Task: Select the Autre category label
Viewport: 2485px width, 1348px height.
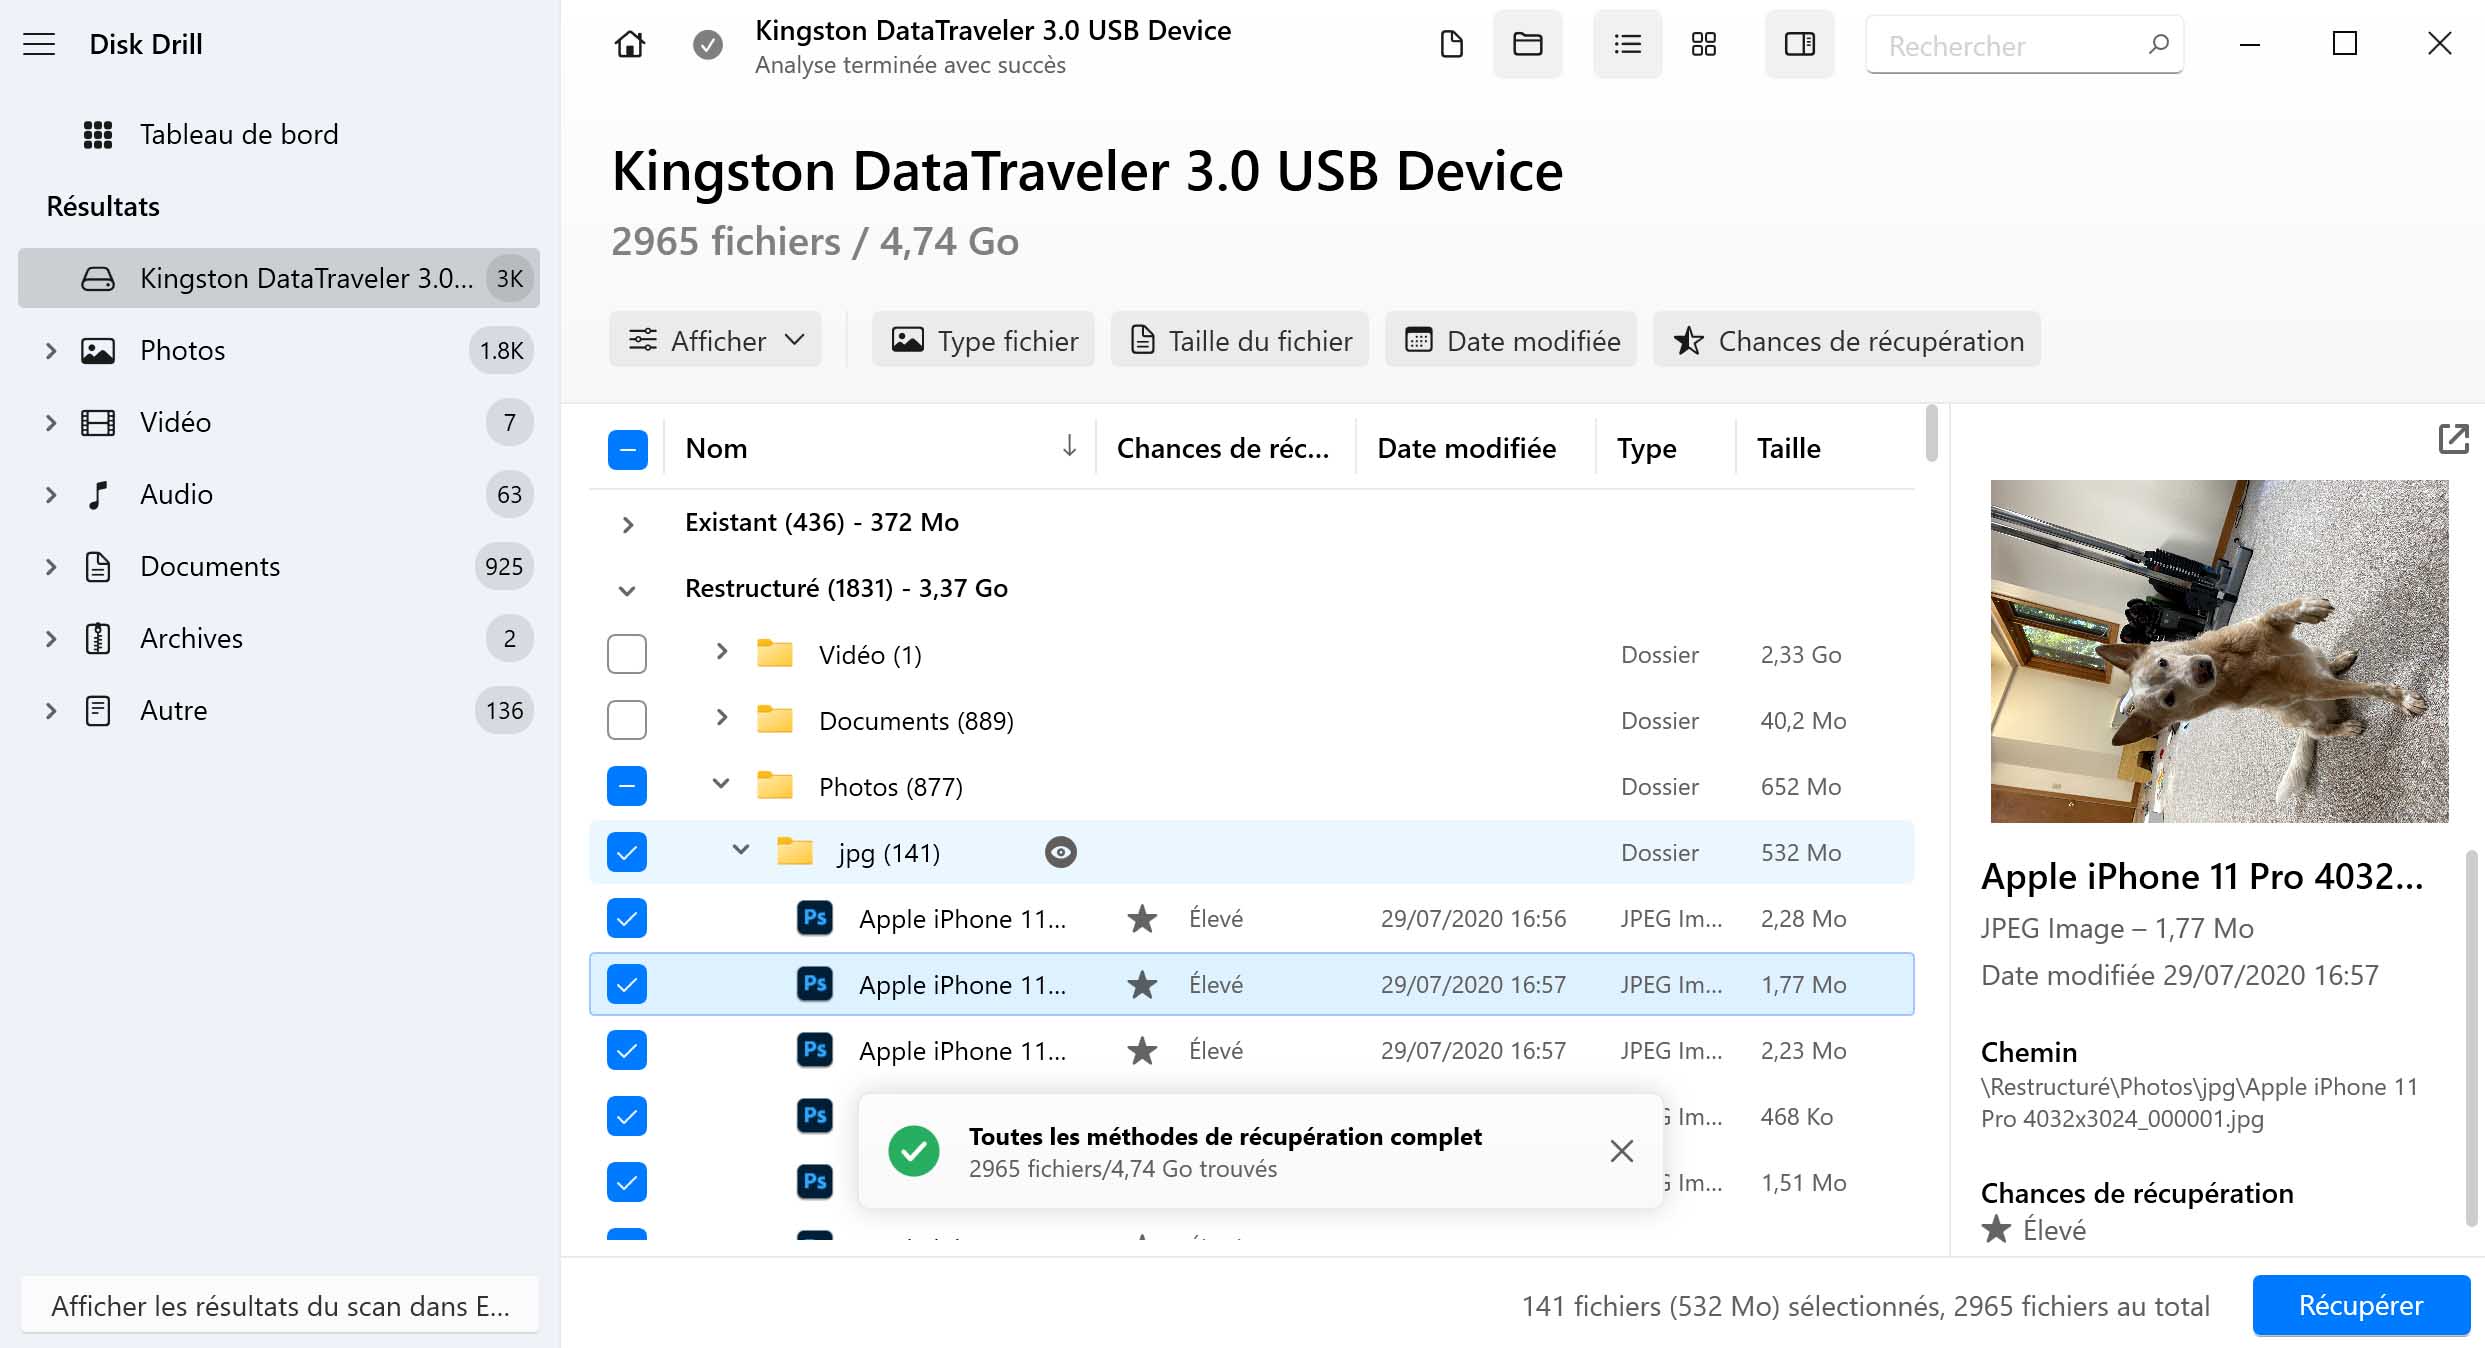Action: click(x=173, y=710)
